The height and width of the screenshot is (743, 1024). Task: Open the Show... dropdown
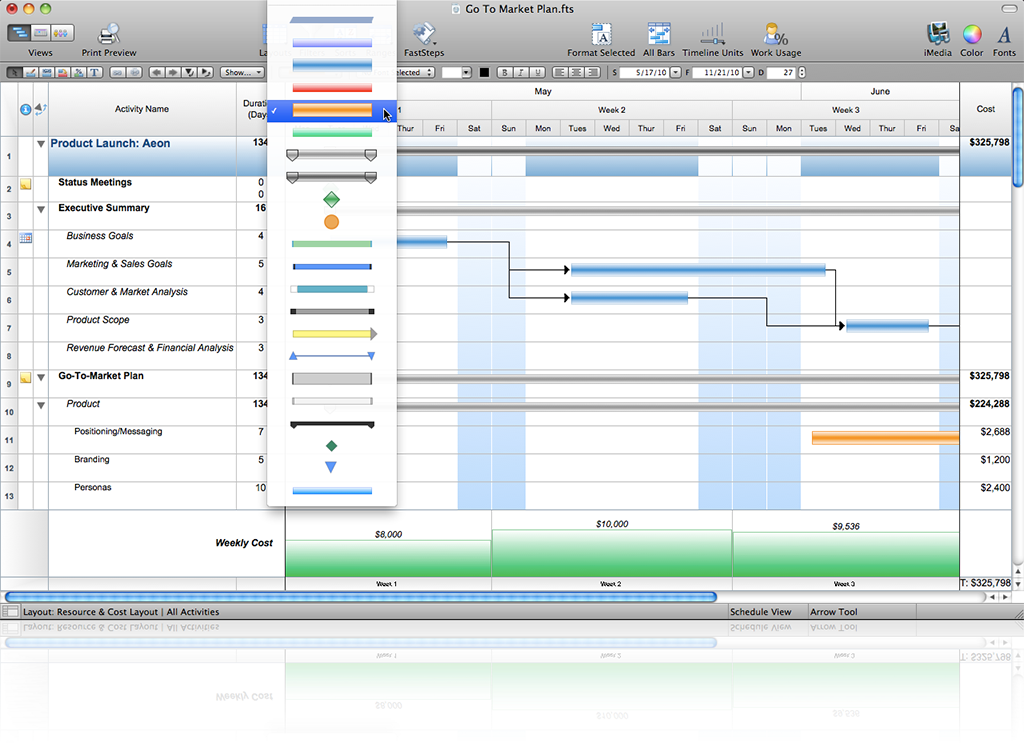[242, 72]
